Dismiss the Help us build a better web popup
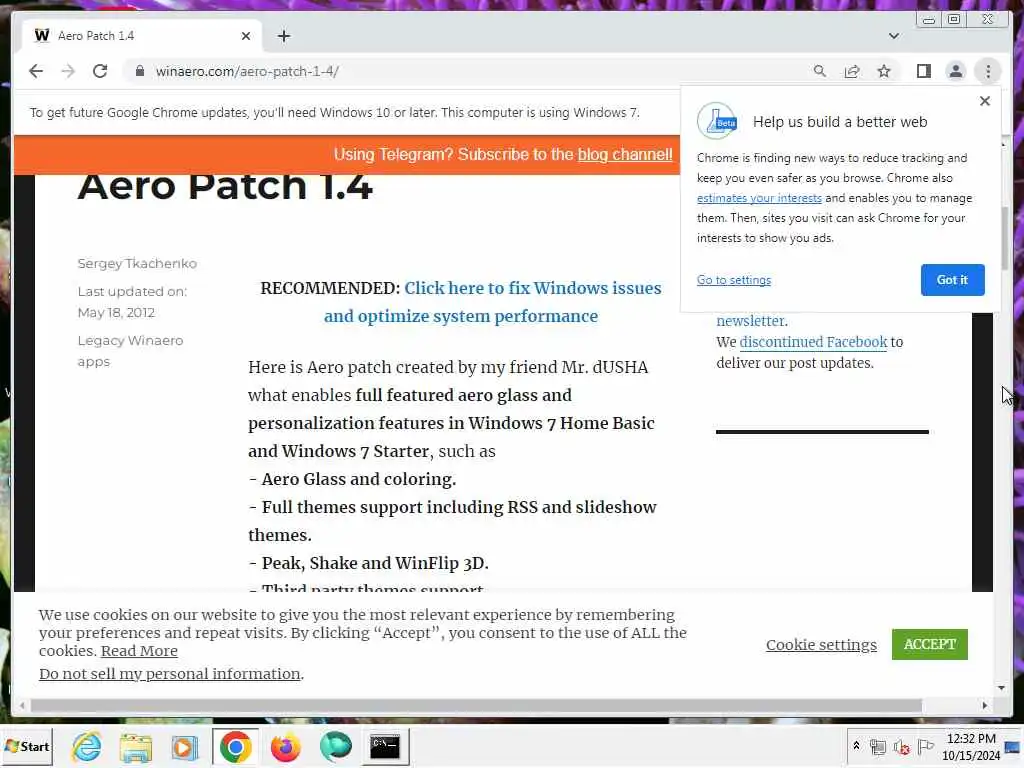The image size is (1024, 768). [985, 101]
